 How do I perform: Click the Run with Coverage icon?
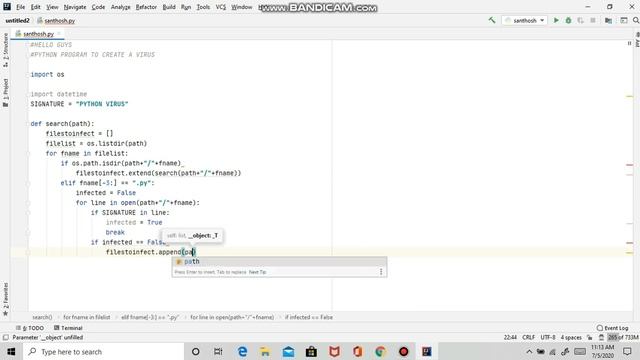[x=580, y=20]
